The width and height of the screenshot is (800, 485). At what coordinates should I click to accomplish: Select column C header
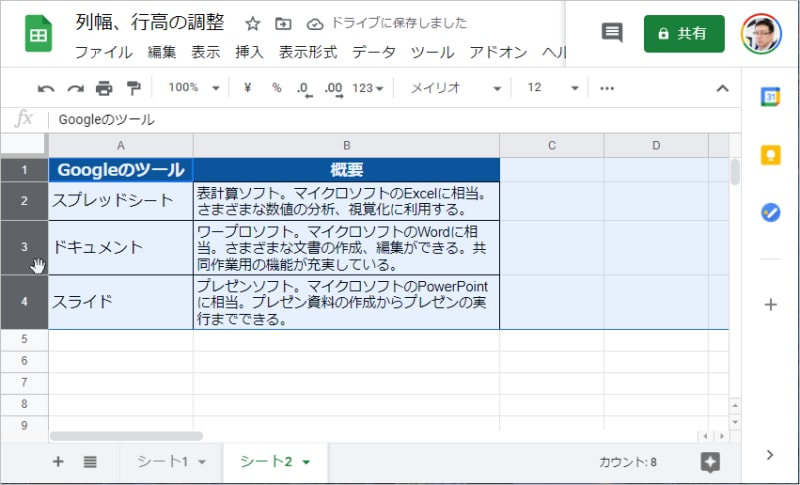tap(552, 146)
